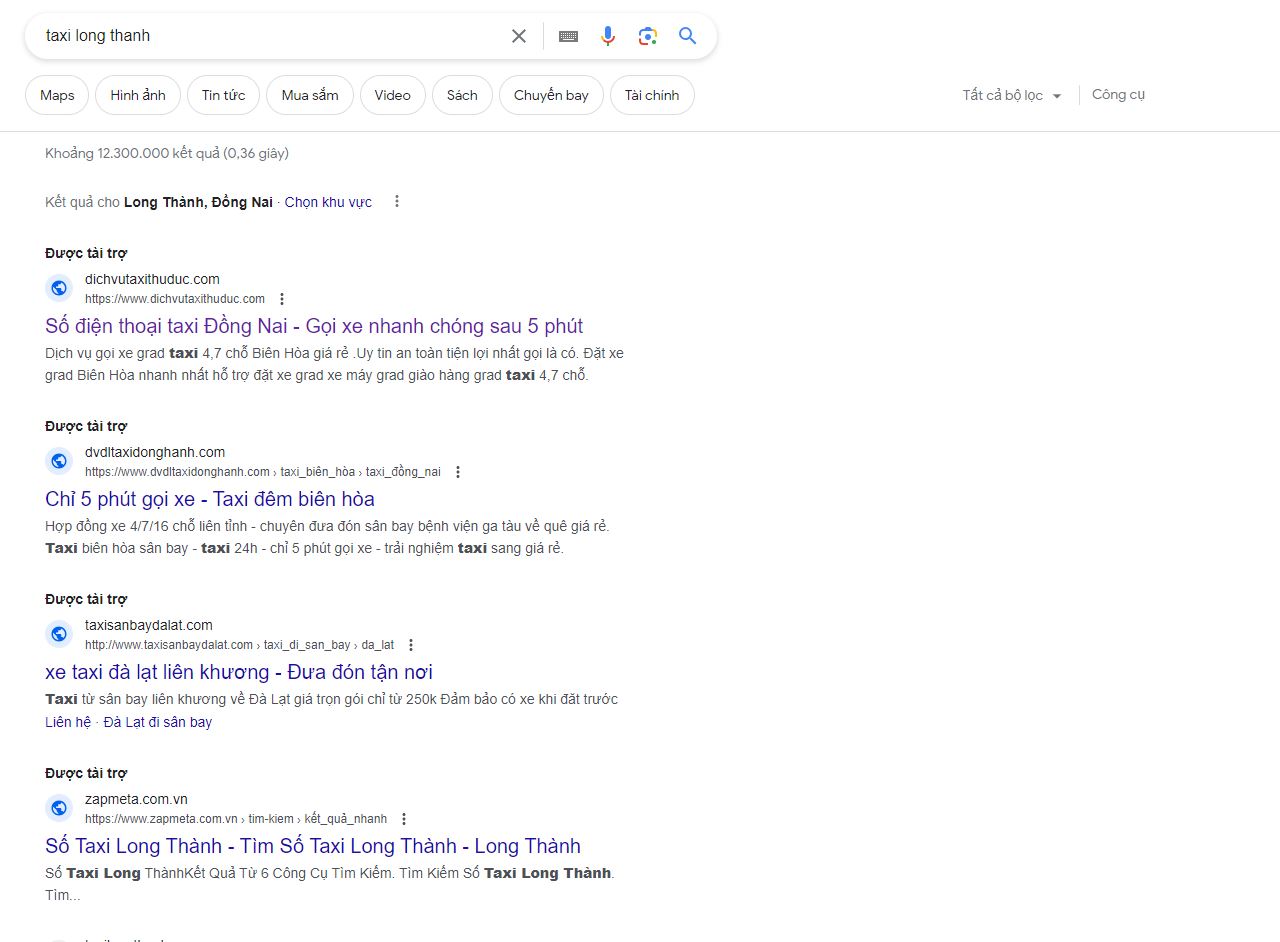The height and width of the screenshot is (942, 1280).
Task: Select the 'Tin tức' filter
Action: tap(223, 95)
